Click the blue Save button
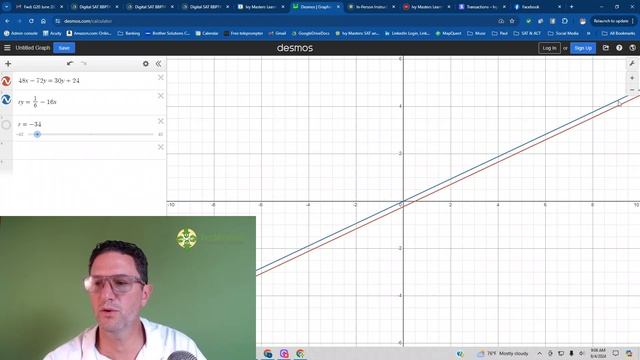 click(64, 48)
